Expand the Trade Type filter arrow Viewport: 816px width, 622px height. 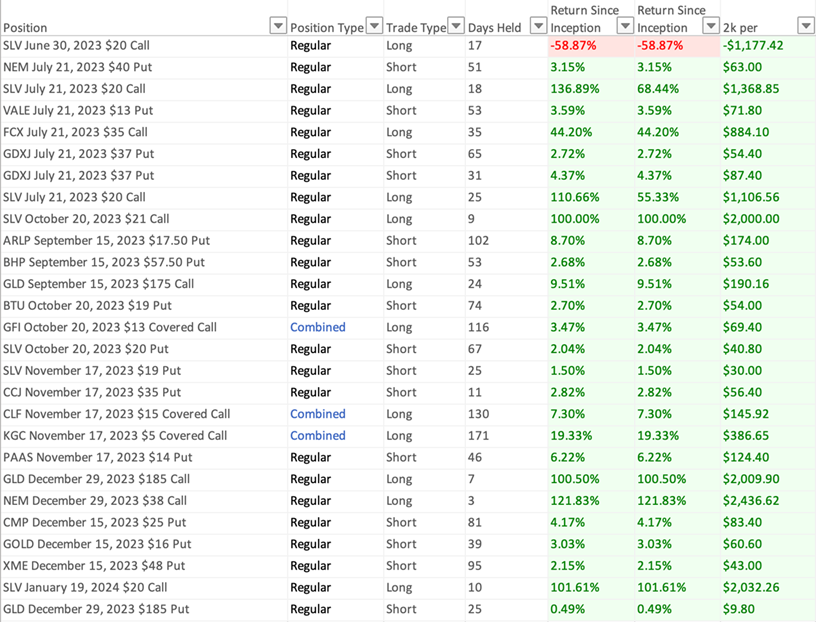tap(456, 26)
